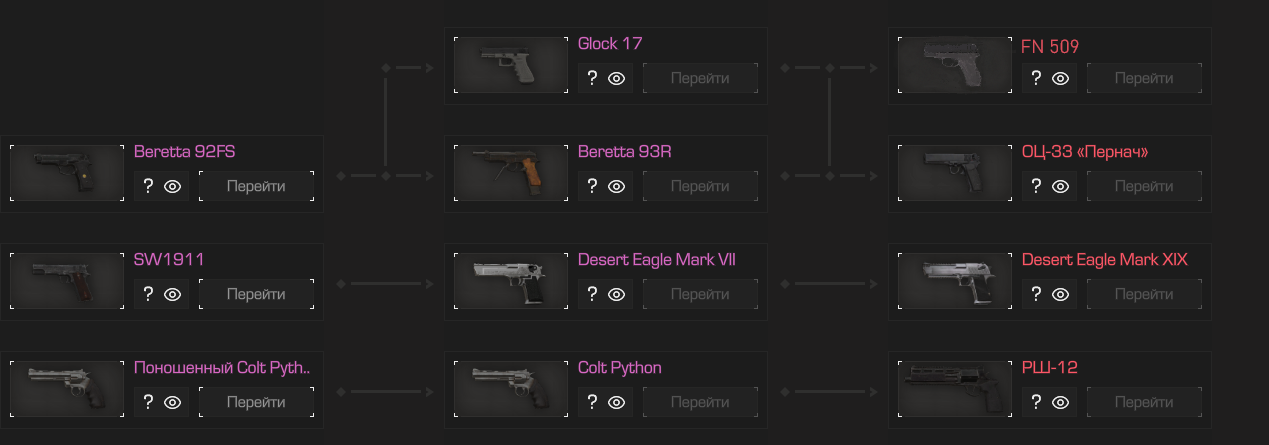Click the Перейти button for Поношенный Colt Python
The width and height of the screenshot is (1269, 445).
coord(256,402)
